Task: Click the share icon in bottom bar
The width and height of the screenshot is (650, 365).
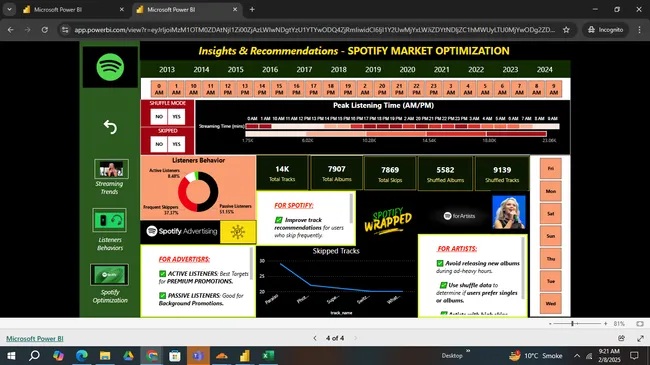Action: tap(621, 338)
